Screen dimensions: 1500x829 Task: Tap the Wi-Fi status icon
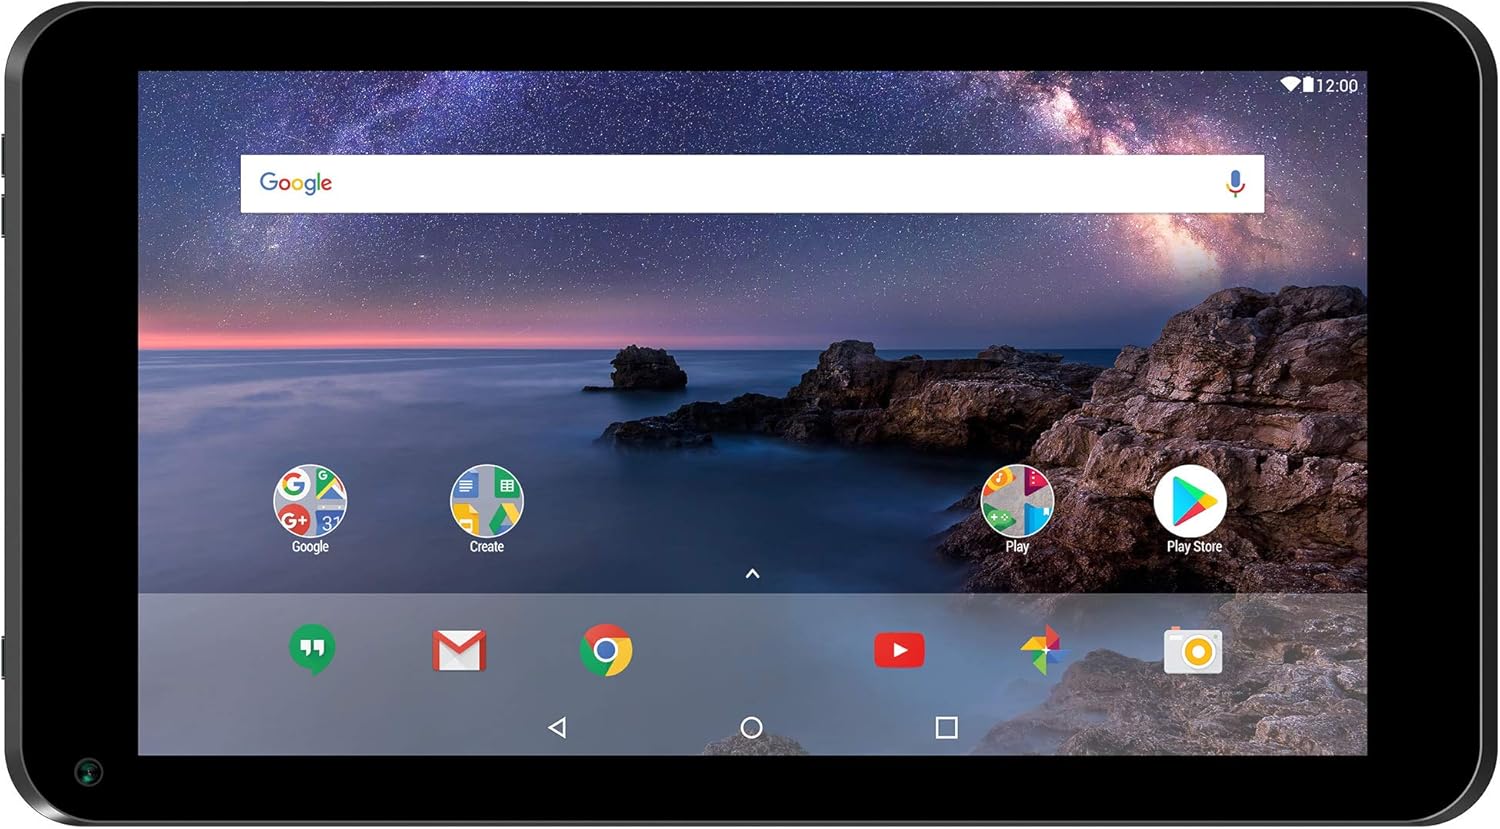[1290, 85]
